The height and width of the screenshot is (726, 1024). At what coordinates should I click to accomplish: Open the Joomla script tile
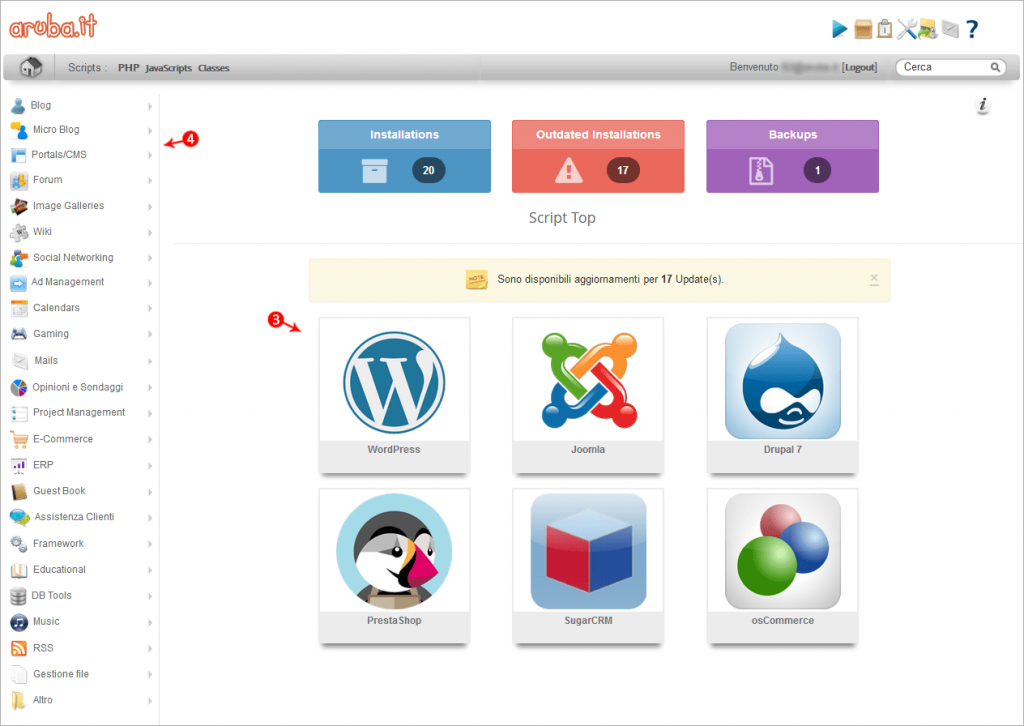point(588,395)
